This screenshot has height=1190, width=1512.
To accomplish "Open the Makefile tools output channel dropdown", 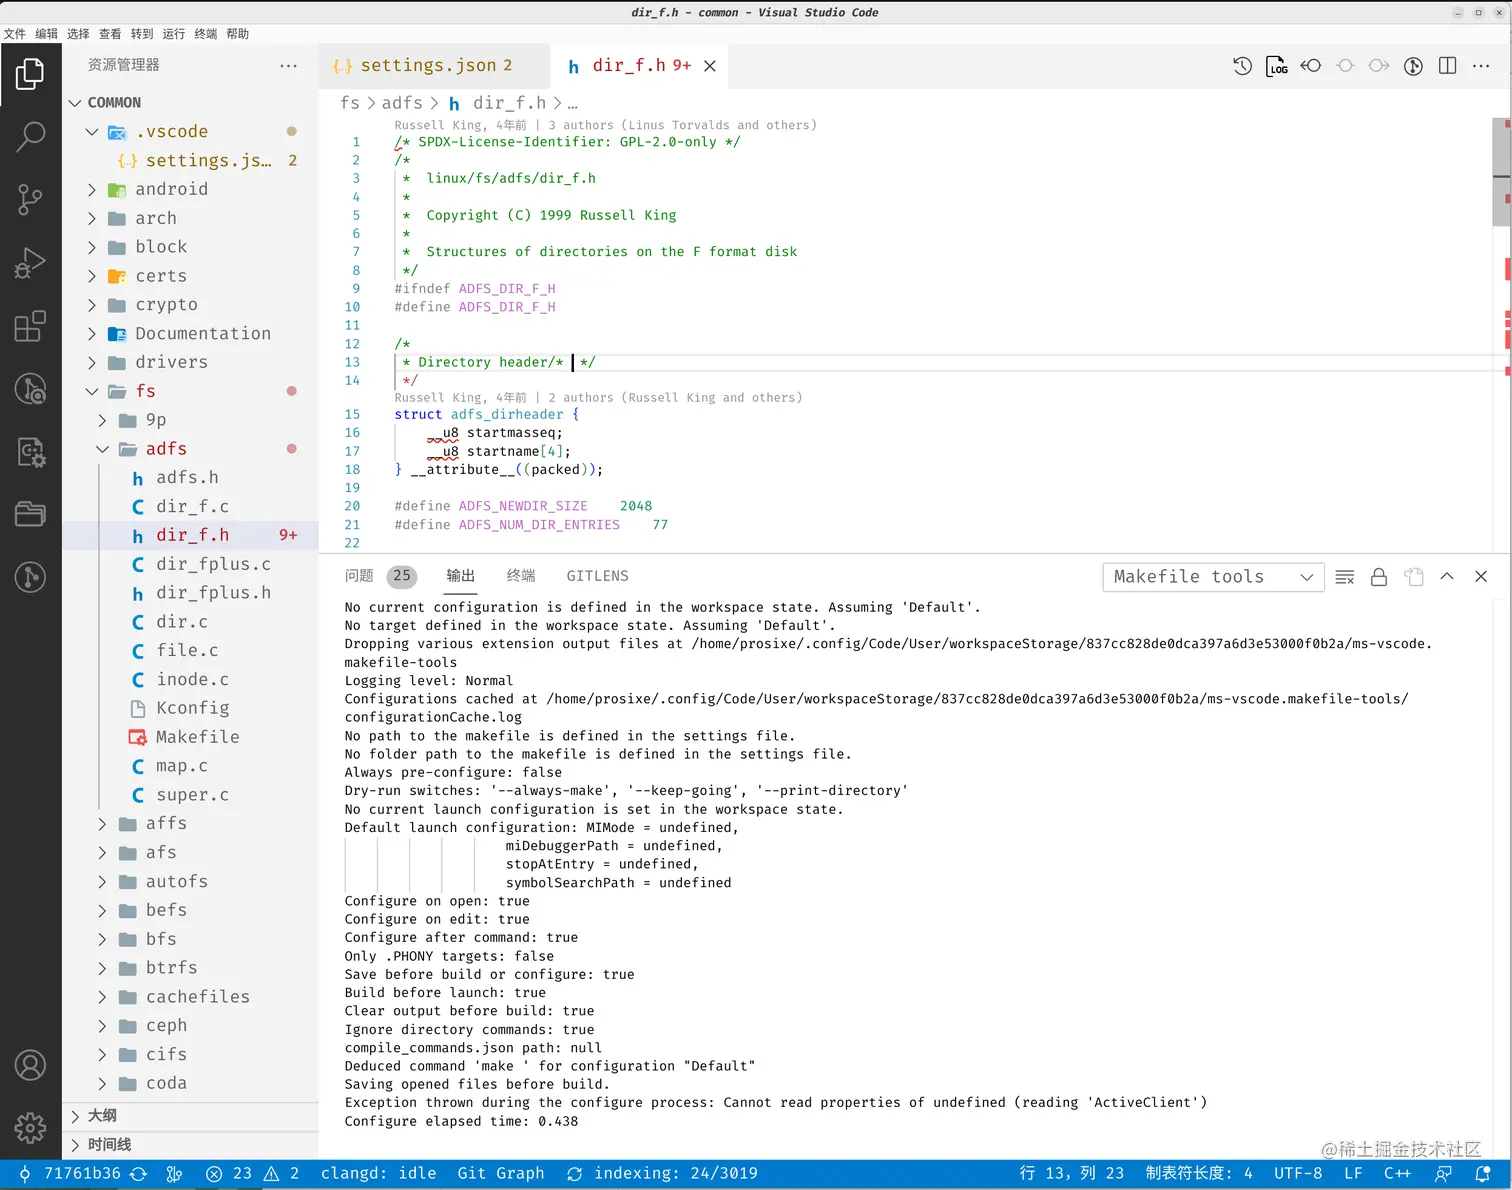I will click(1213, 577).
